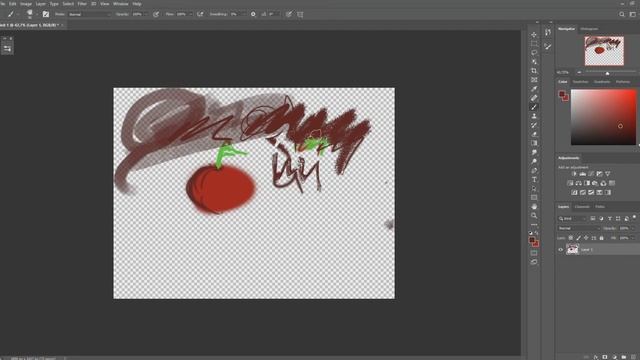Image resolution: width=640 pixels, height=360 pixels.
Task: Open the Filter menu
Action: (82, 4)
